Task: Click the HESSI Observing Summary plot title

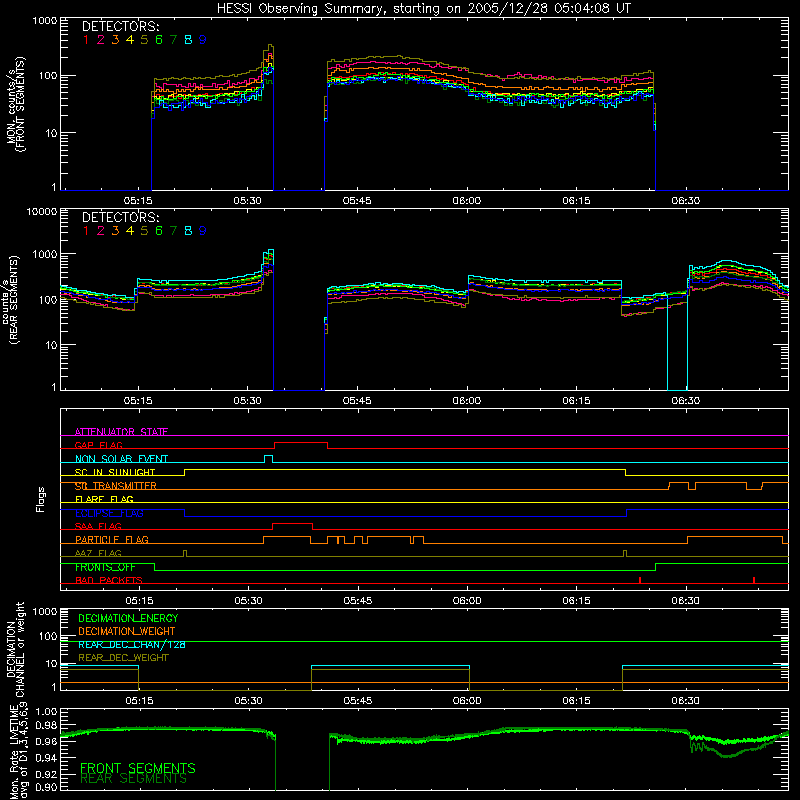Action: pyautogui.click(x=423, y=8)
